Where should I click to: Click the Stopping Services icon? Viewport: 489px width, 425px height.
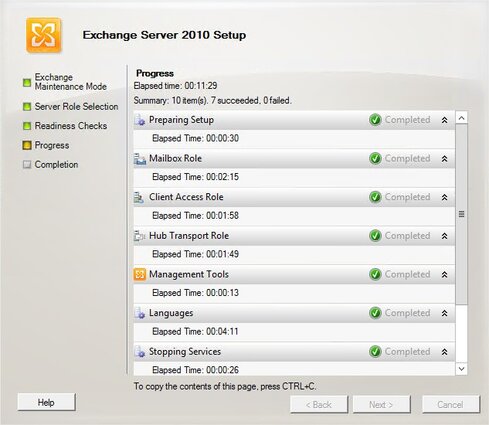140,352
